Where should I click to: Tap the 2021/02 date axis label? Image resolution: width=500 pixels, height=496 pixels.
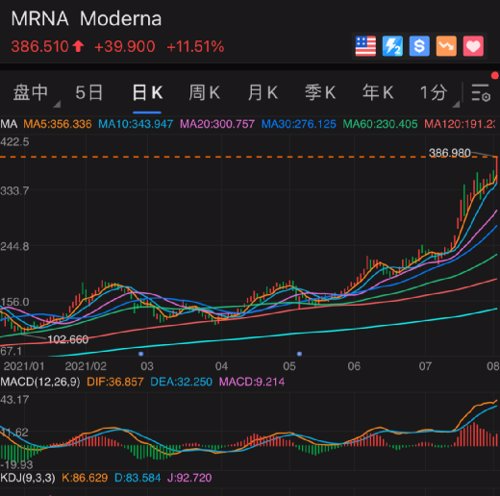86,366
